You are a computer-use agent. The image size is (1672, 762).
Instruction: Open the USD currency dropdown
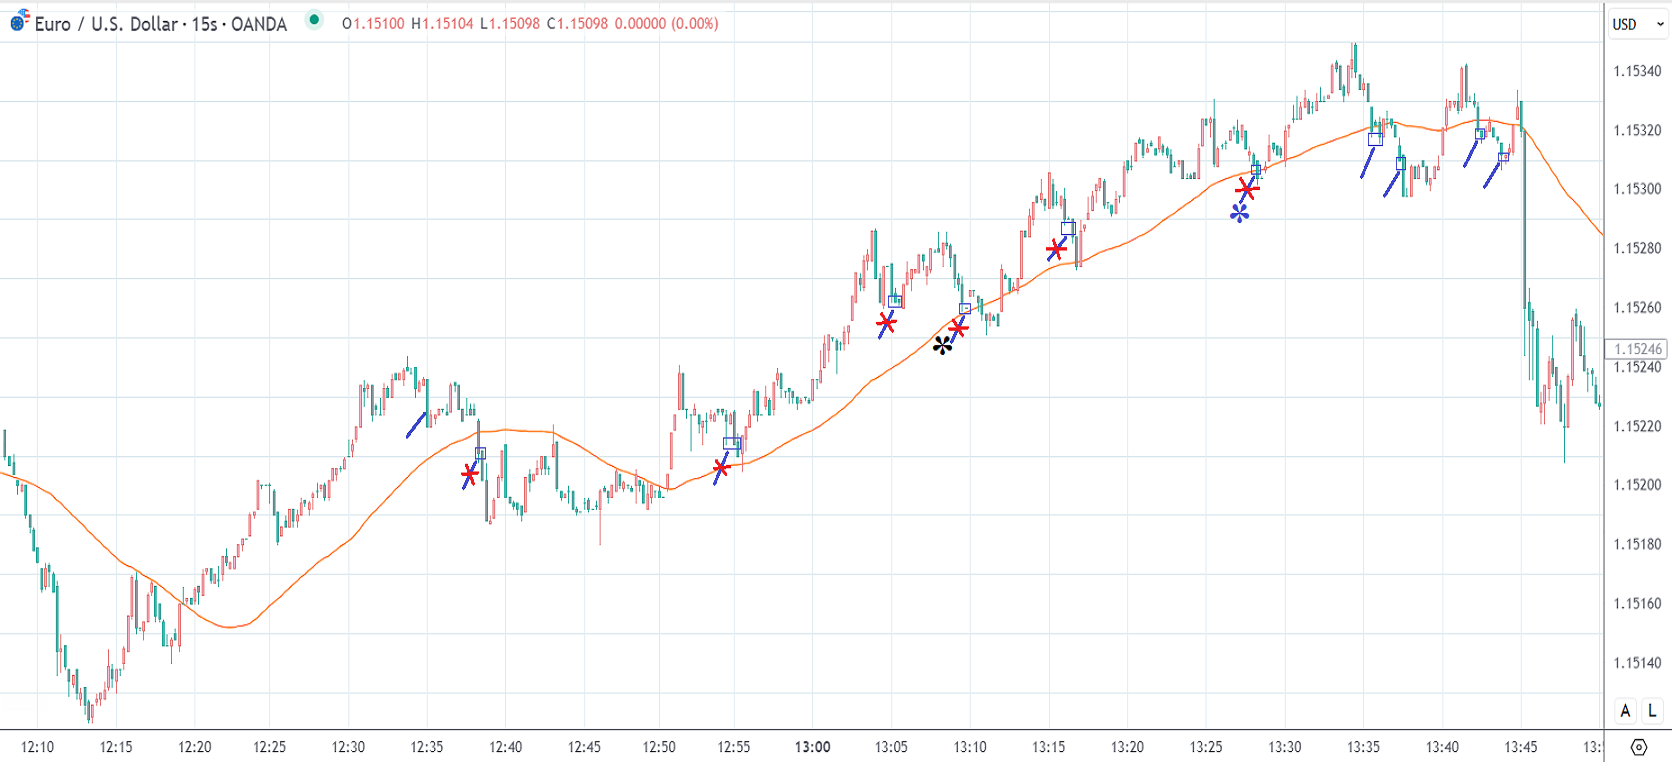pos(1638,24)
